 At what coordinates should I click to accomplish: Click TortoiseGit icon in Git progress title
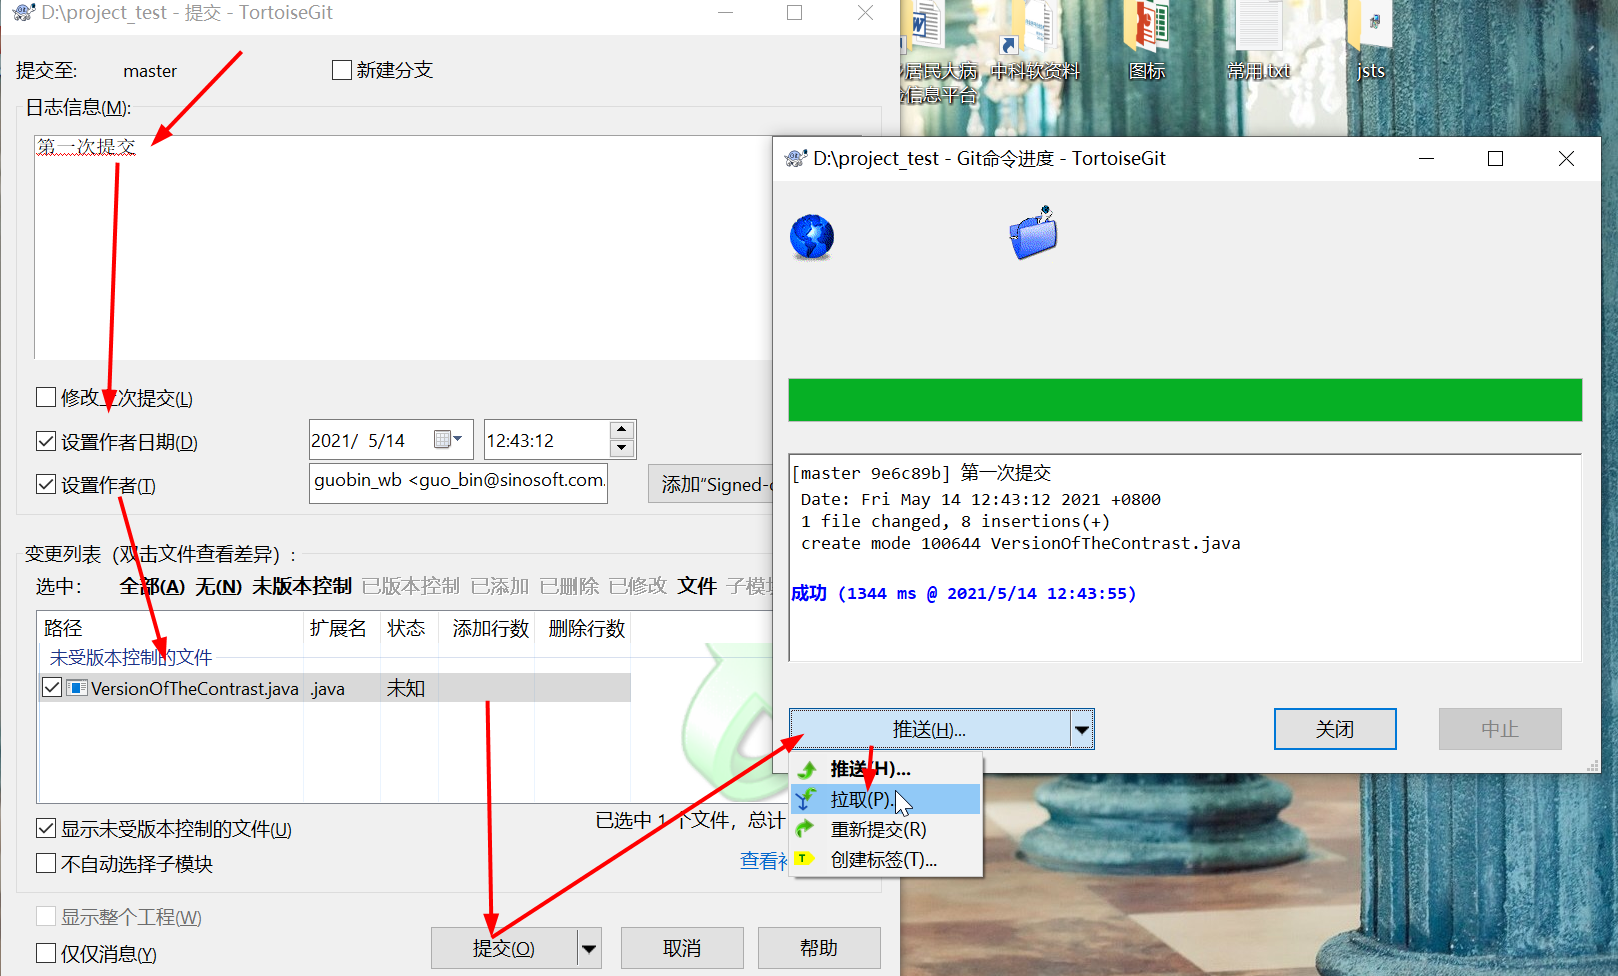796,158
